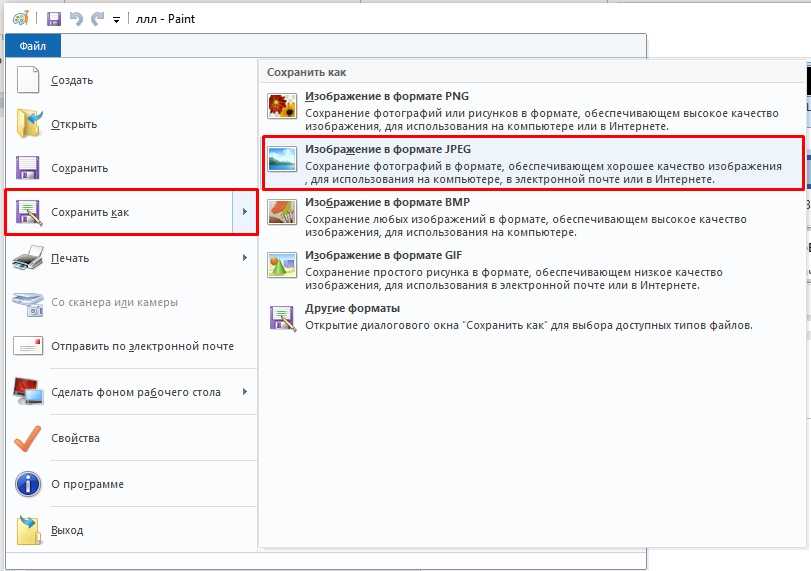Expand the Сохранить как submenu arrow
Image resolution: width=811 pixels, height=571 pixels.
click(245, 212)
